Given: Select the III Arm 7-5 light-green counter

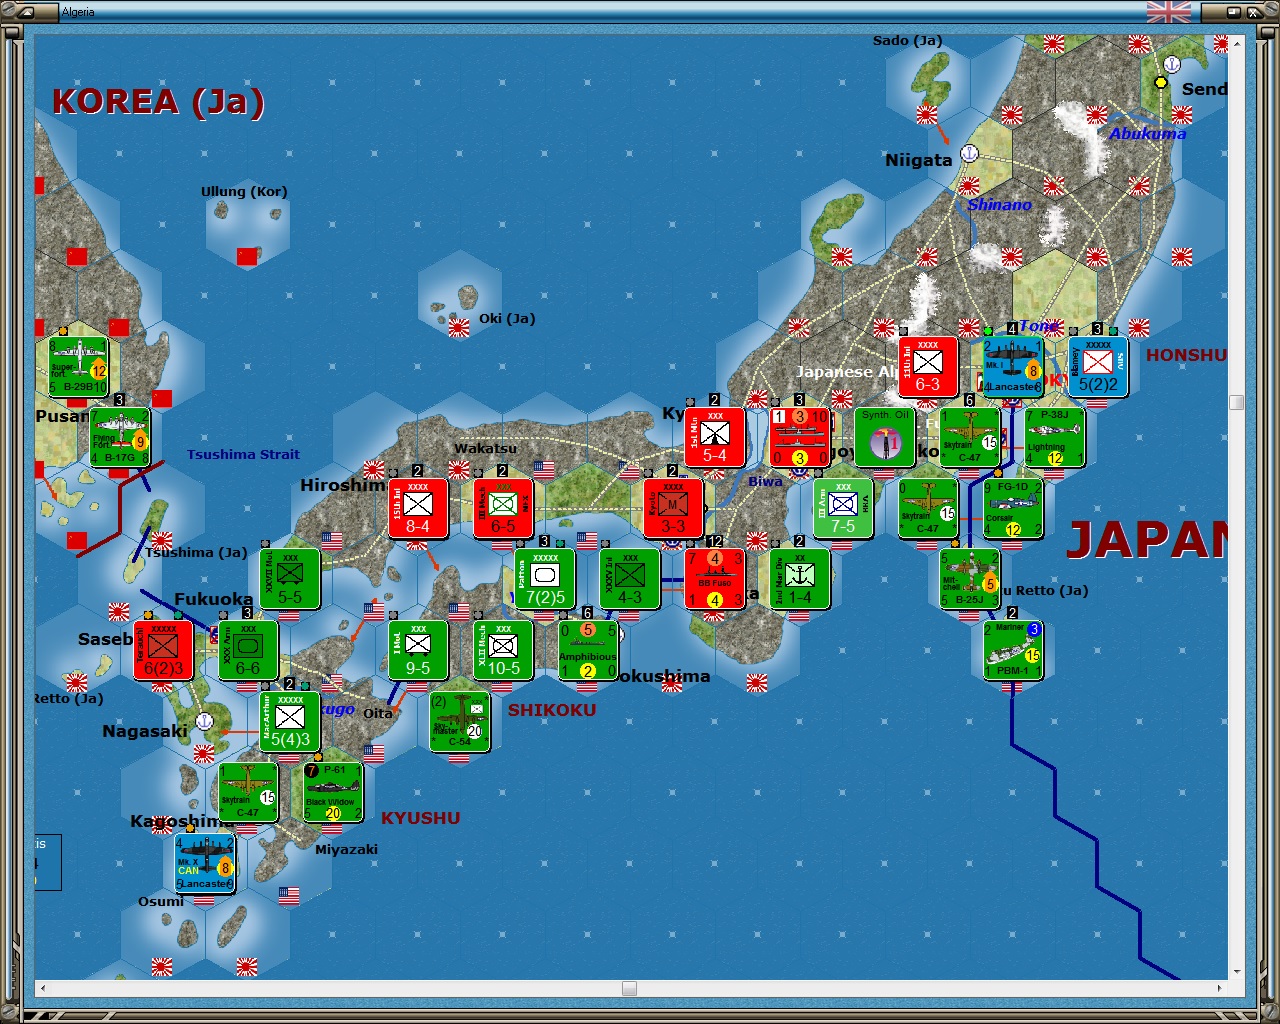Looking at the screenshot, I should pos(843,508).
